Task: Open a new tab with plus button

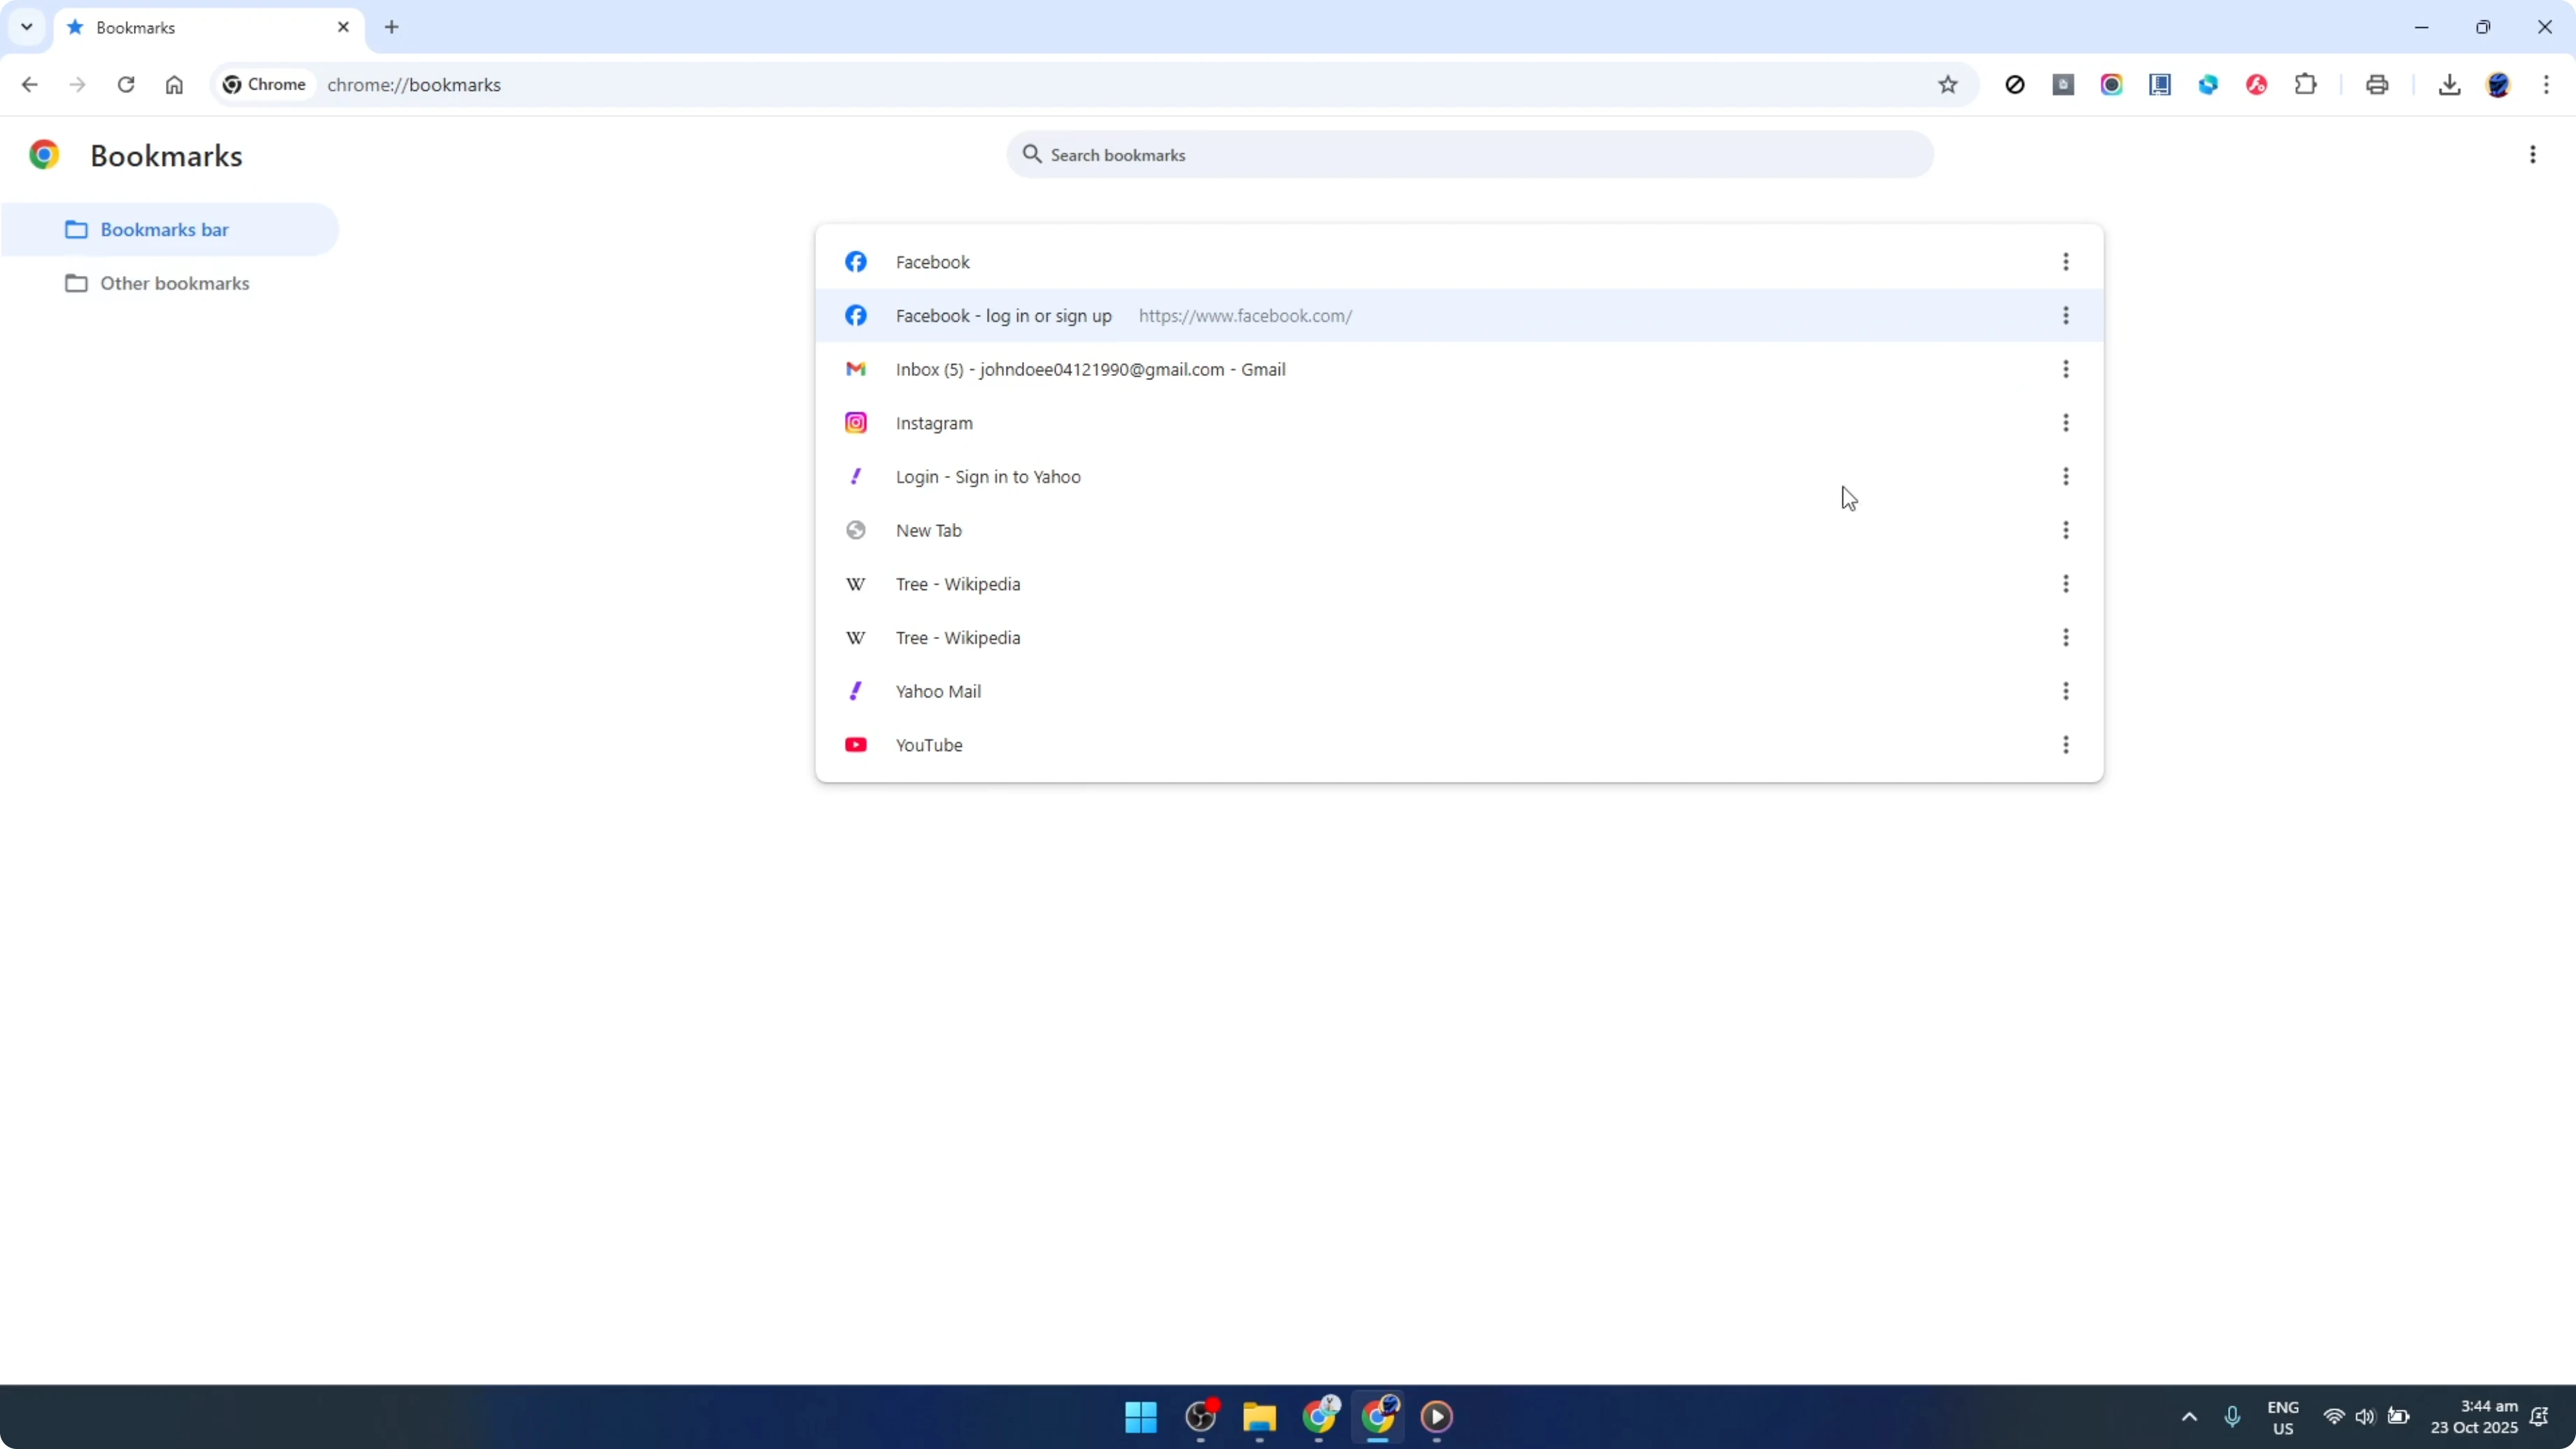Action: click(x=392, y=27)
